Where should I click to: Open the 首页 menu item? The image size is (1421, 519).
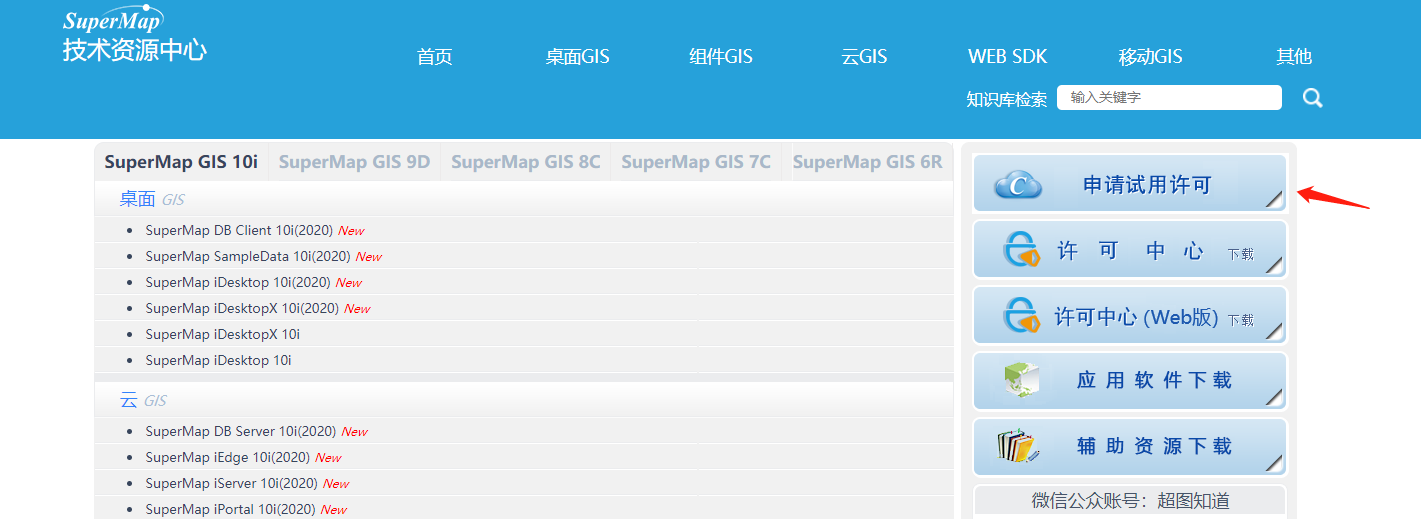tap(435, 57)
